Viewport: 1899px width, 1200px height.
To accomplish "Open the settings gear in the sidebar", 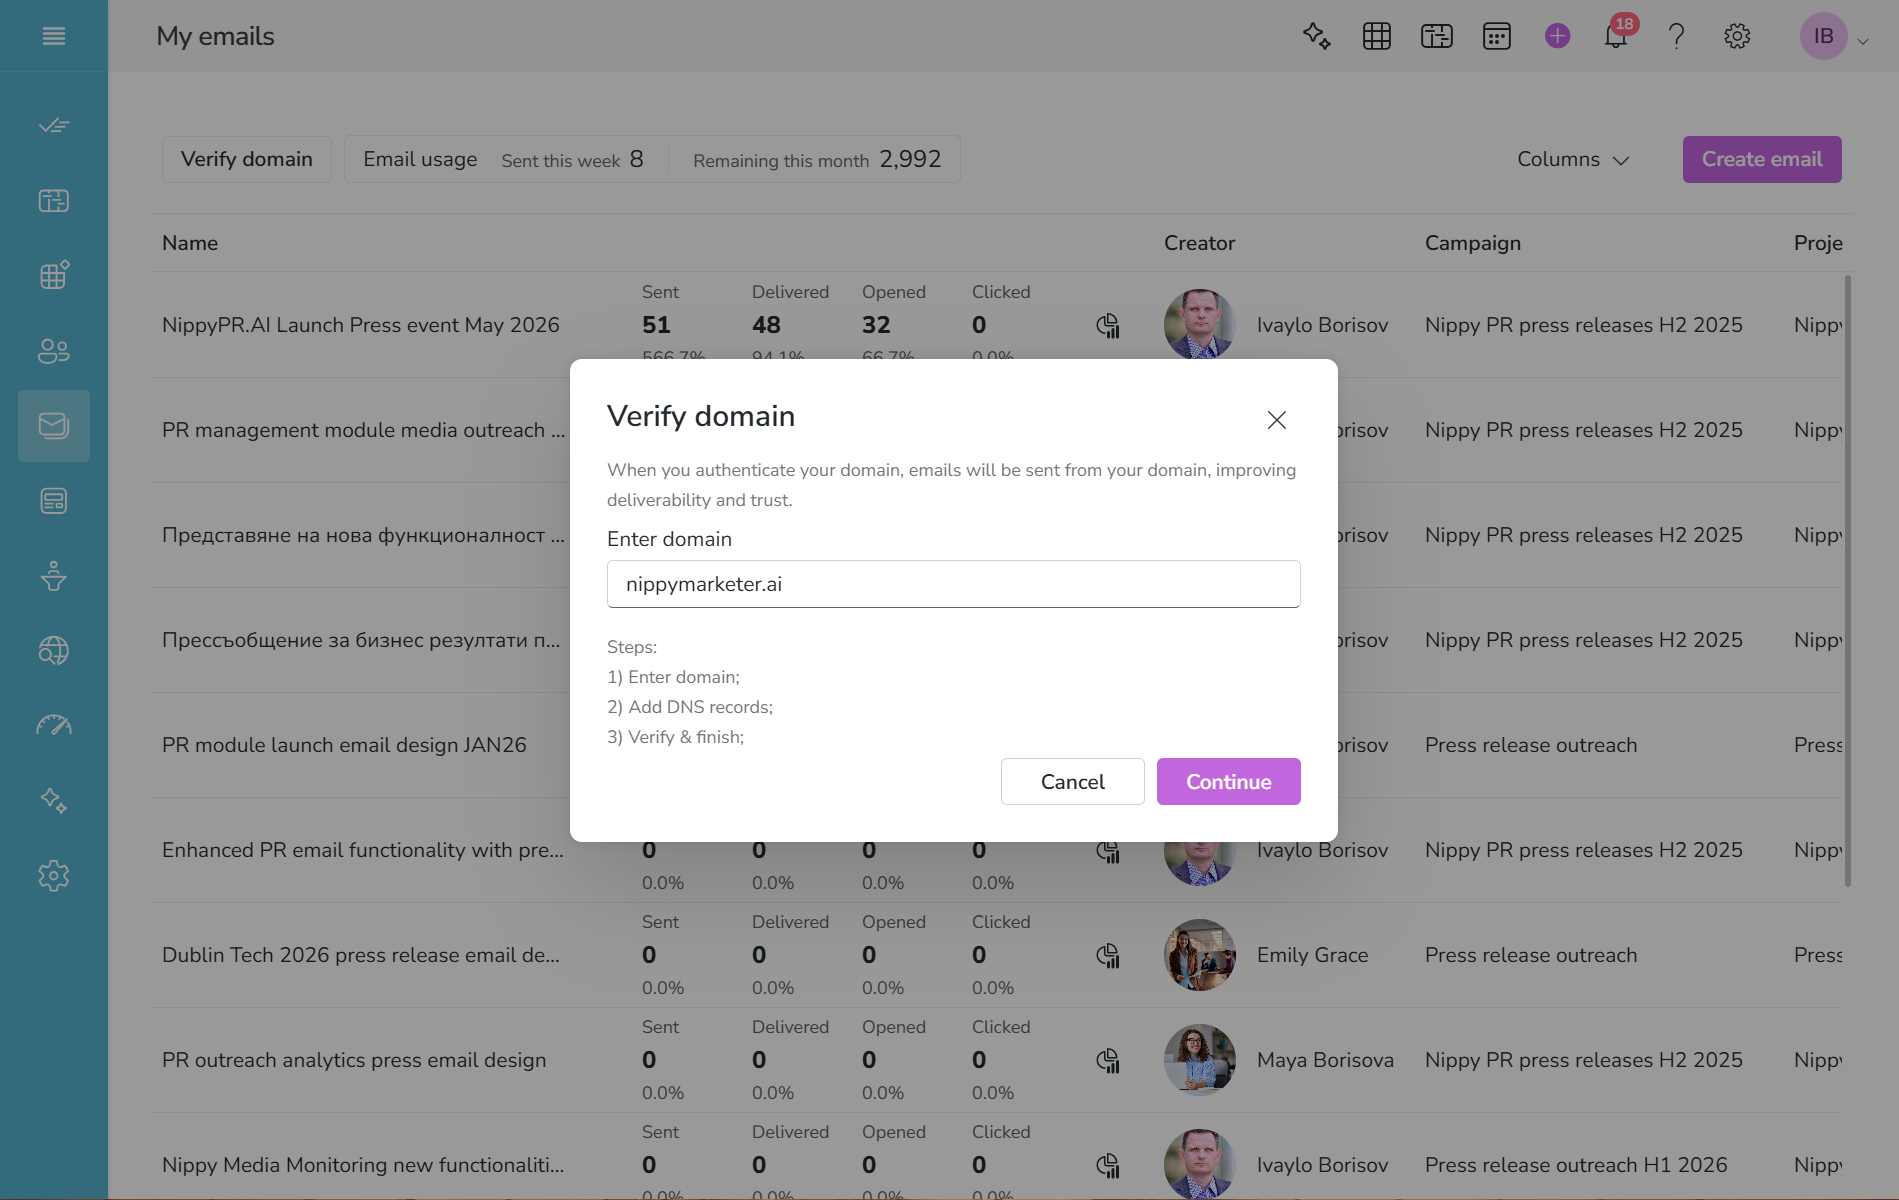I will point(54,876).
